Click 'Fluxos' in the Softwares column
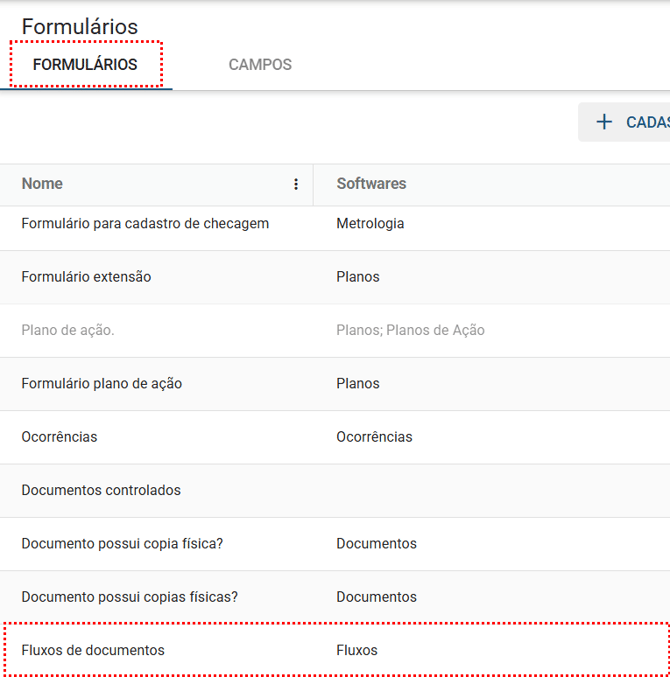670x677 pixels. tap(357, 650)
